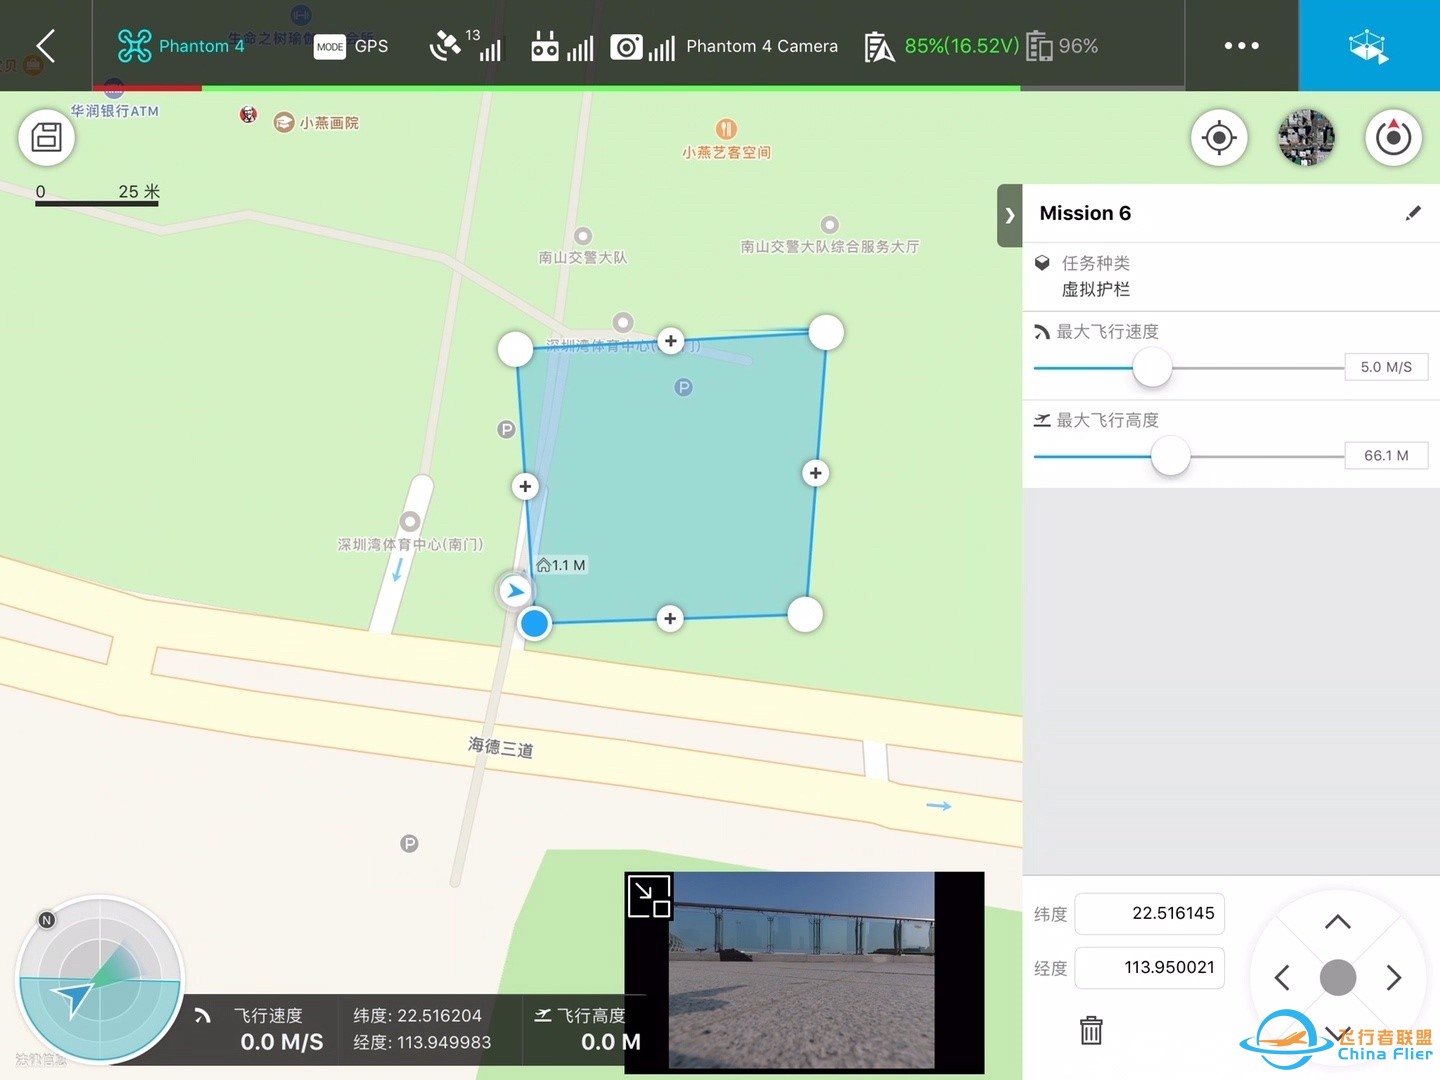Tap the 华润银行ATM map label
Image resolution: width=1440 pixels, height=1080 pixels.
coord(115,111)
